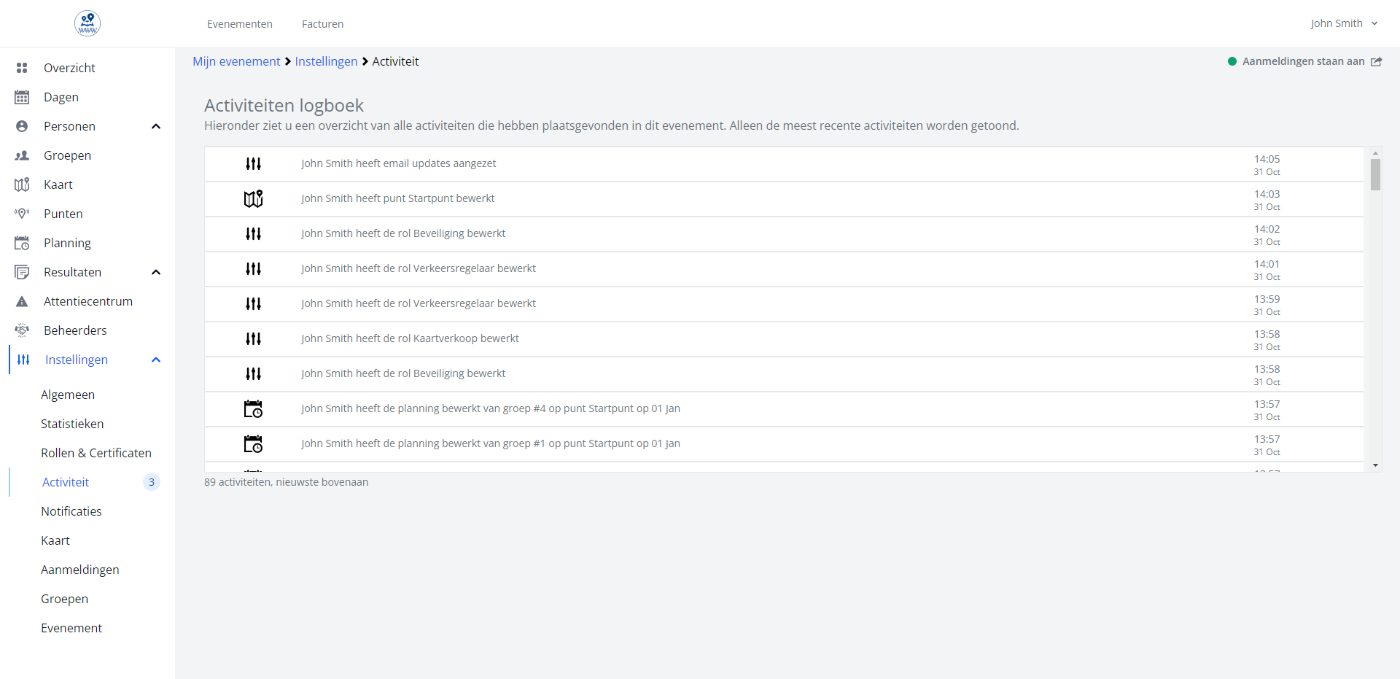Open Facturen in top navigation
The image size is (1400, 679).
tap(322, 24)
